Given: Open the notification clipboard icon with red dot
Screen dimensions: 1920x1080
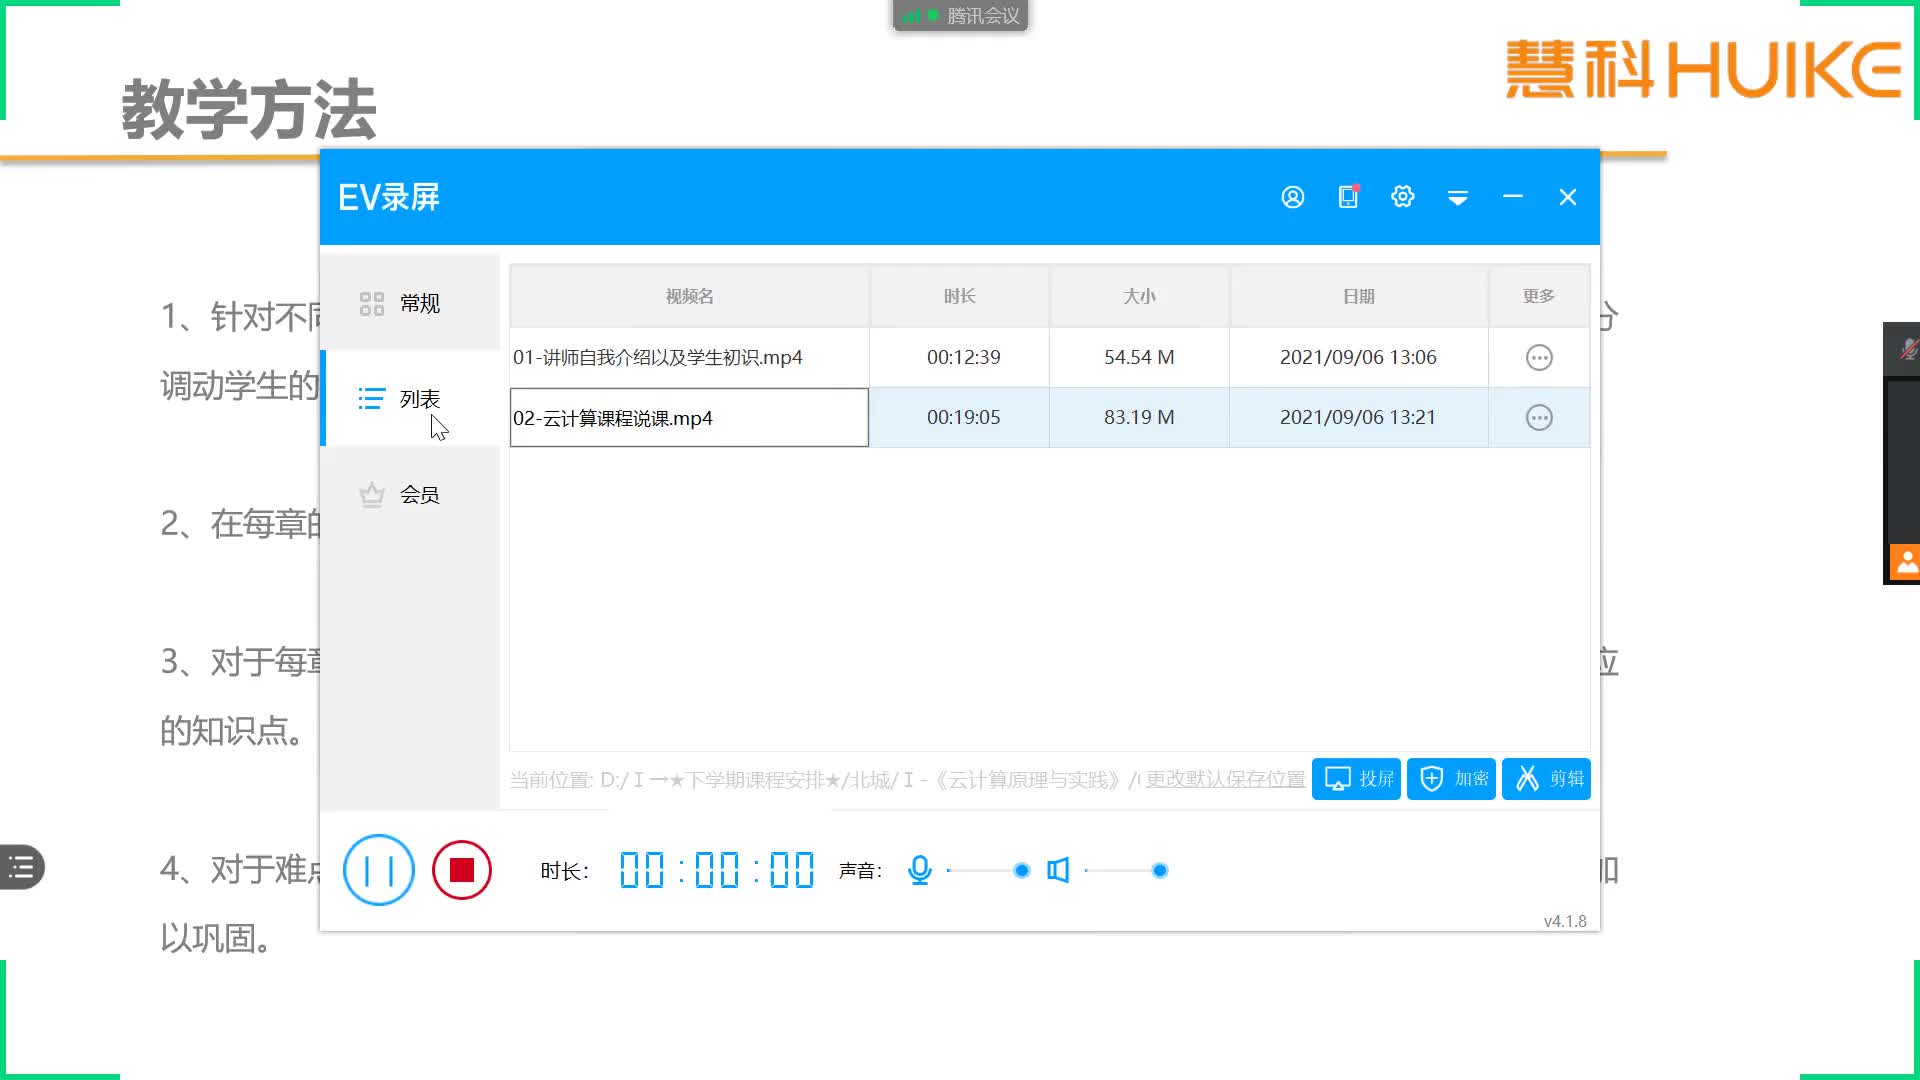Looking at the screenshot, I should pyautogui.click(x=1348, y=196).
